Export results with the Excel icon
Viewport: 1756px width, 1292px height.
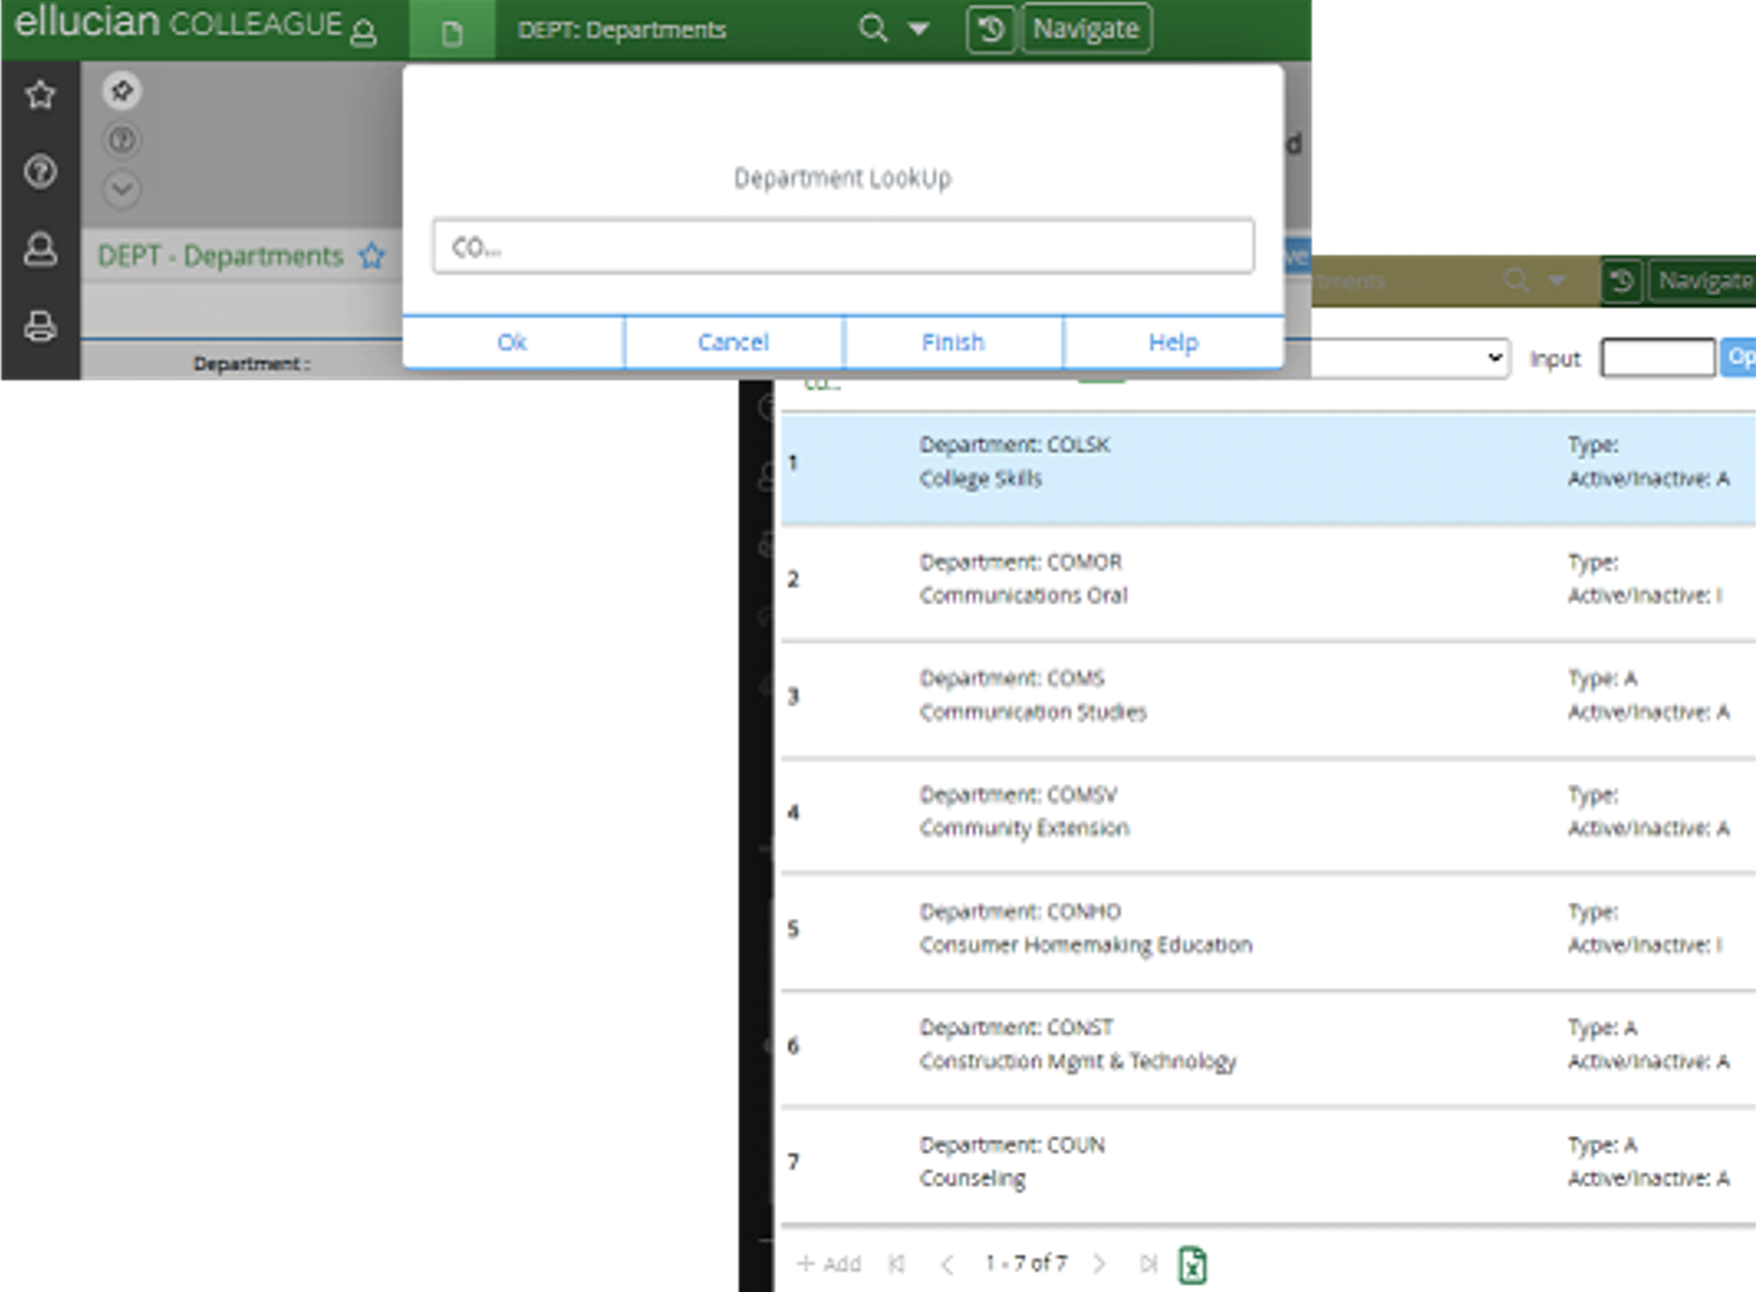coord(1192,1265)
